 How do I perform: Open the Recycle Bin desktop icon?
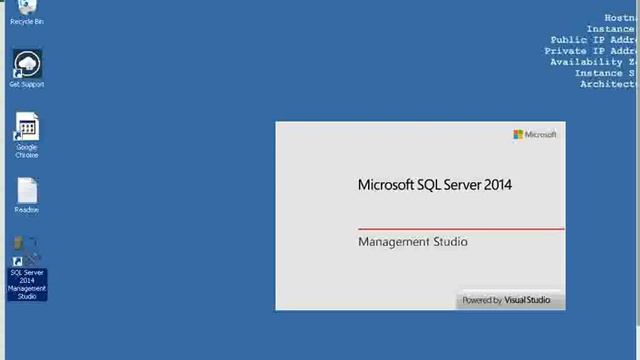click(x=27, y=7)
